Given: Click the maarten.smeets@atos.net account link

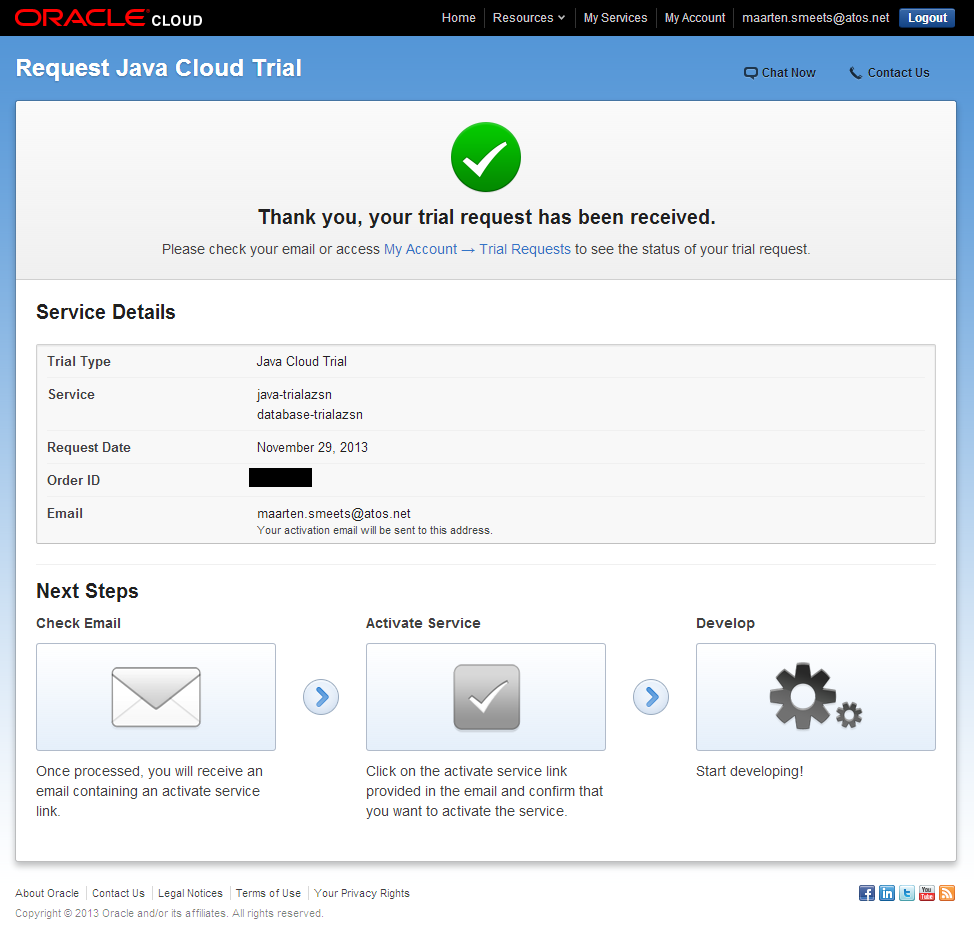Looking at the screenshot, I should coord(816,18).
